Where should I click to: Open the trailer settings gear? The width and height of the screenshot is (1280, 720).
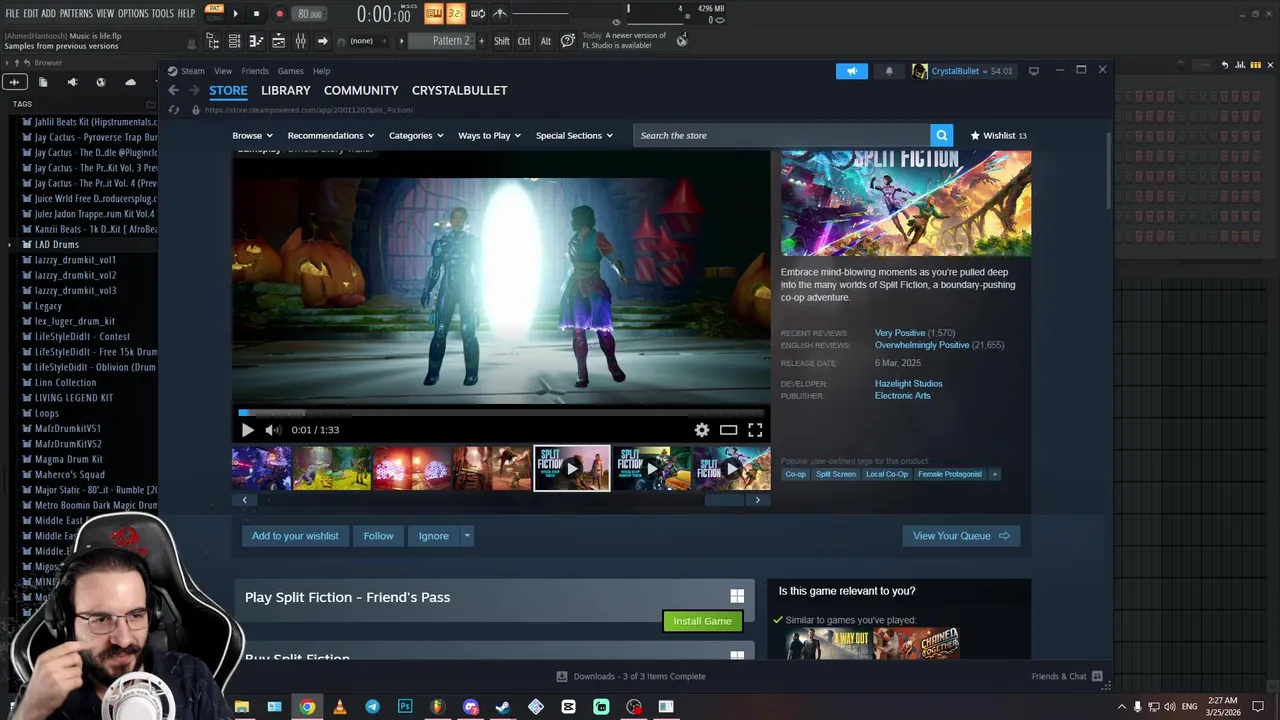point(702,430)
